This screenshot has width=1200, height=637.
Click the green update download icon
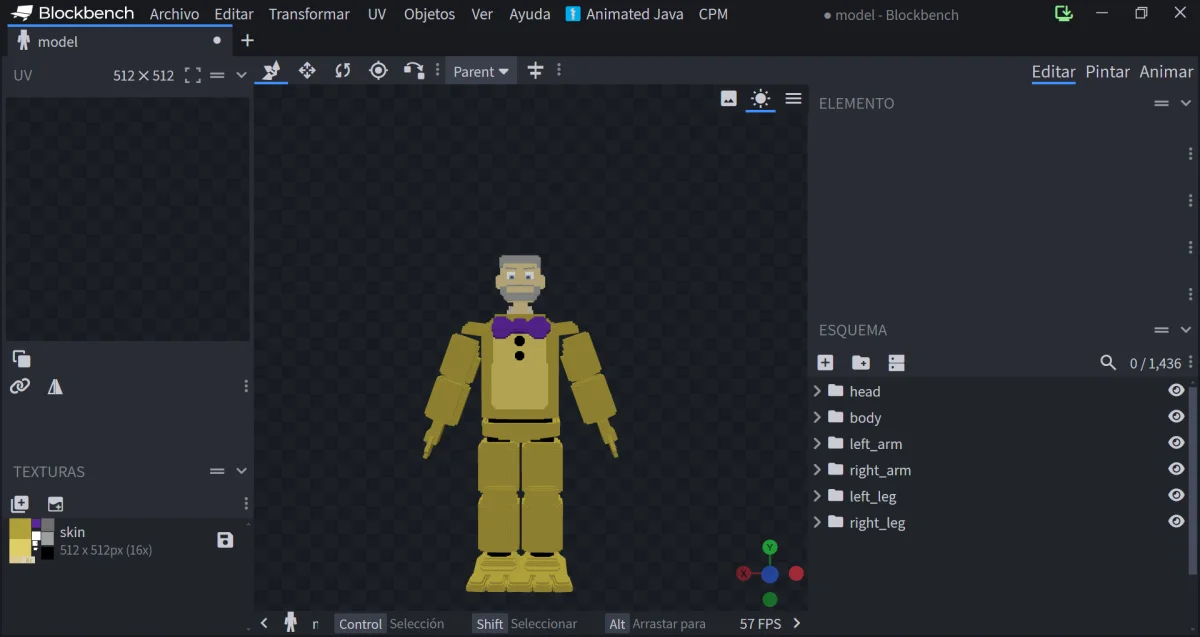[x=1064, y=14]
